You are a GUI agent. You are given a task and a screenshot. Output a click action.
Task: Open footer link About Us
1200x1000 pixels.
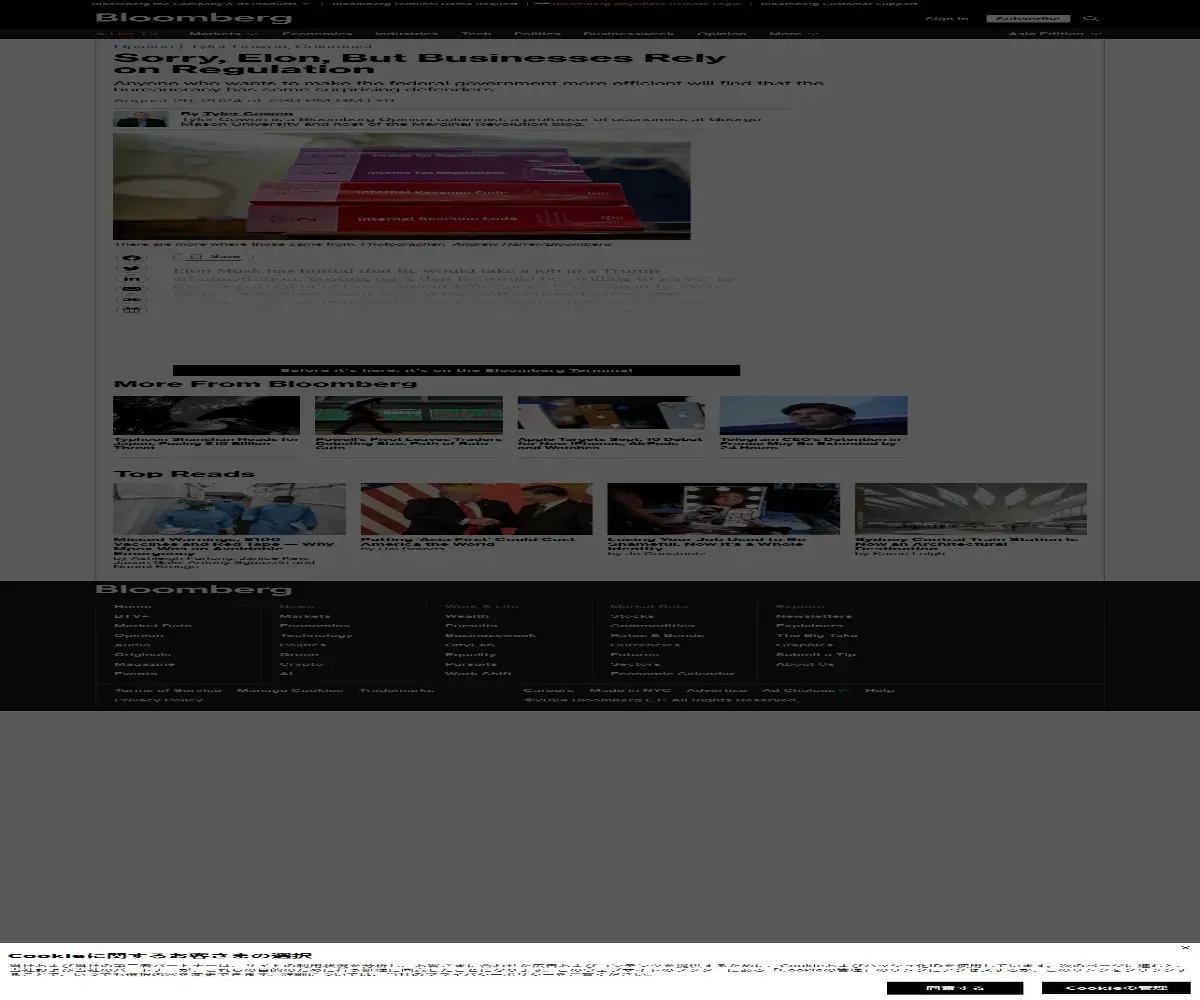(x=804, y=664)
